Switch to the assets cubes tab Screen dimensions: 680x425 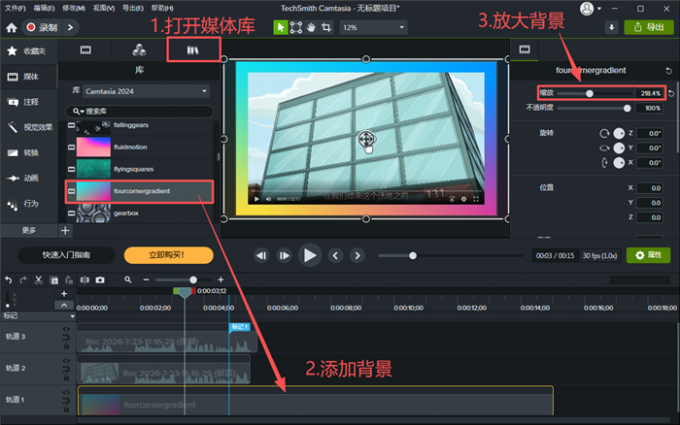(139, 50)
